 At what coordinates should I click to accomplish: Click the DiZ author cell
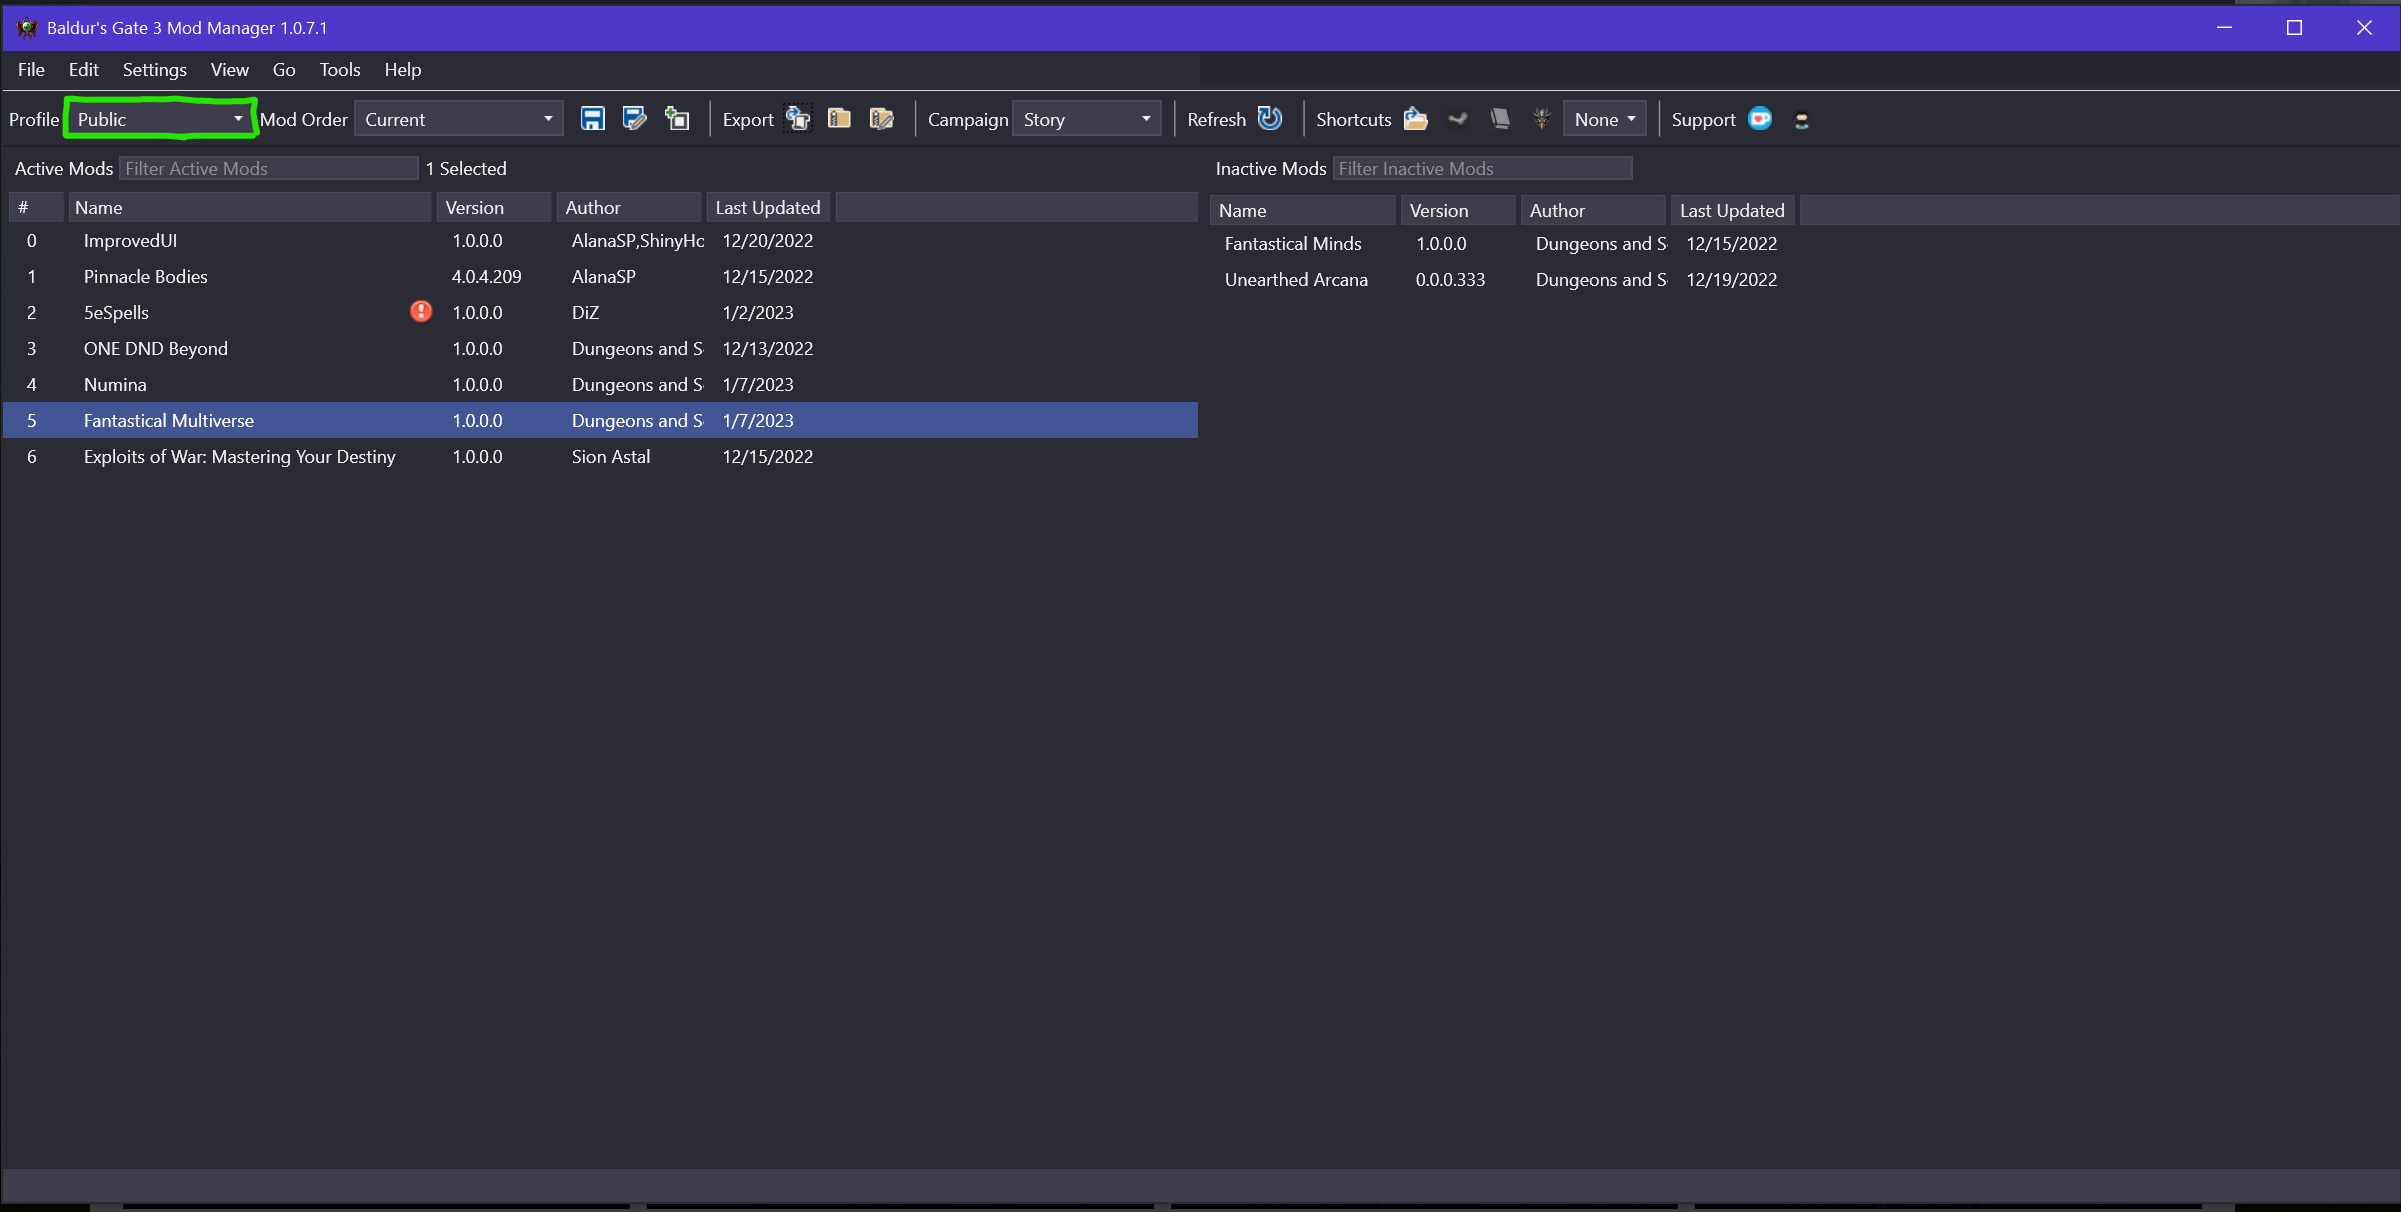click(585, 313)
